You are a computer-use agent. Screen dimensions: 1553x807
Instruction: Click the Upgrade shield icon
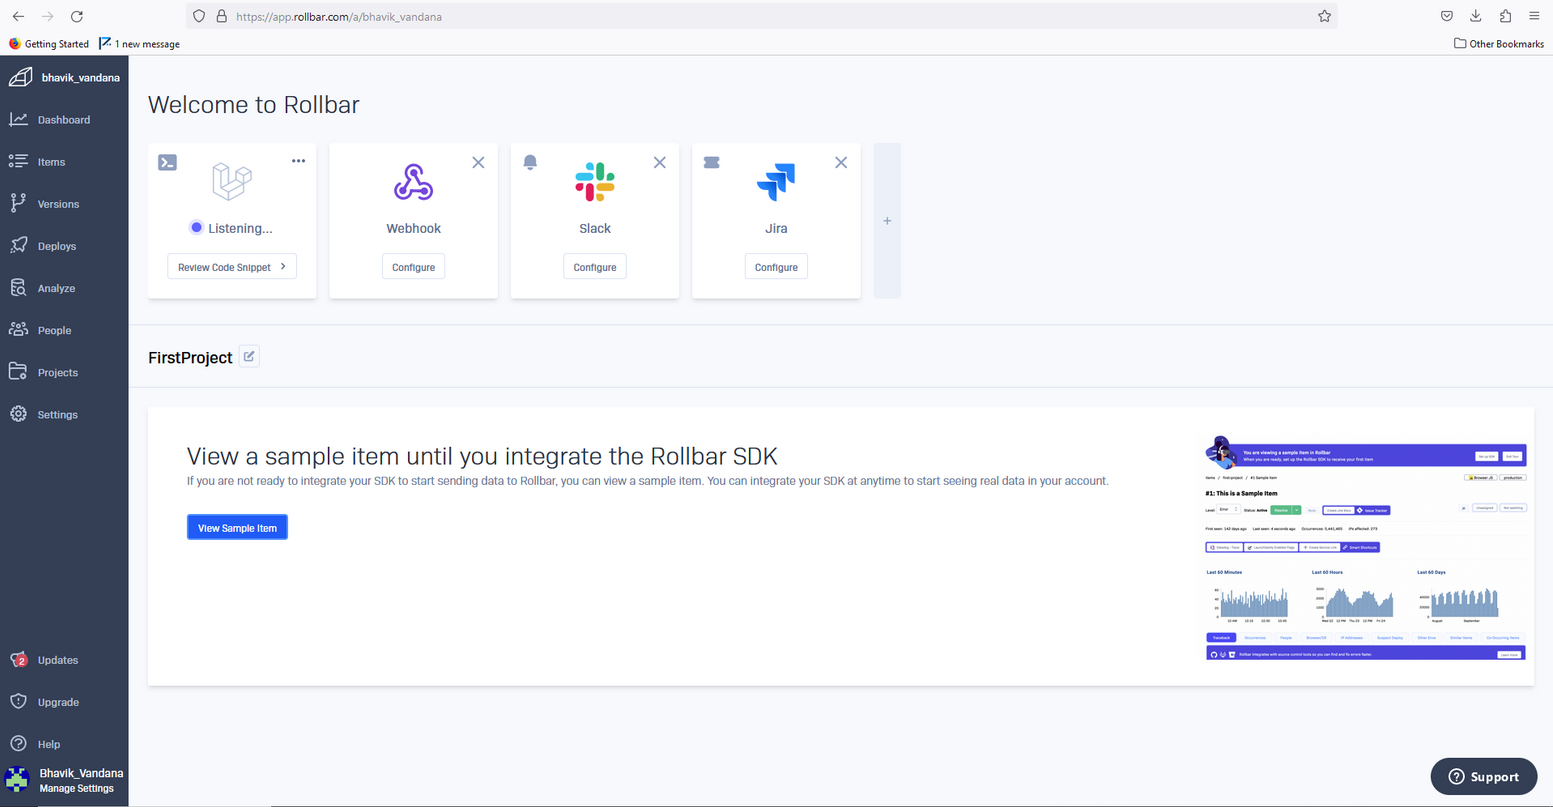[18, 702]
